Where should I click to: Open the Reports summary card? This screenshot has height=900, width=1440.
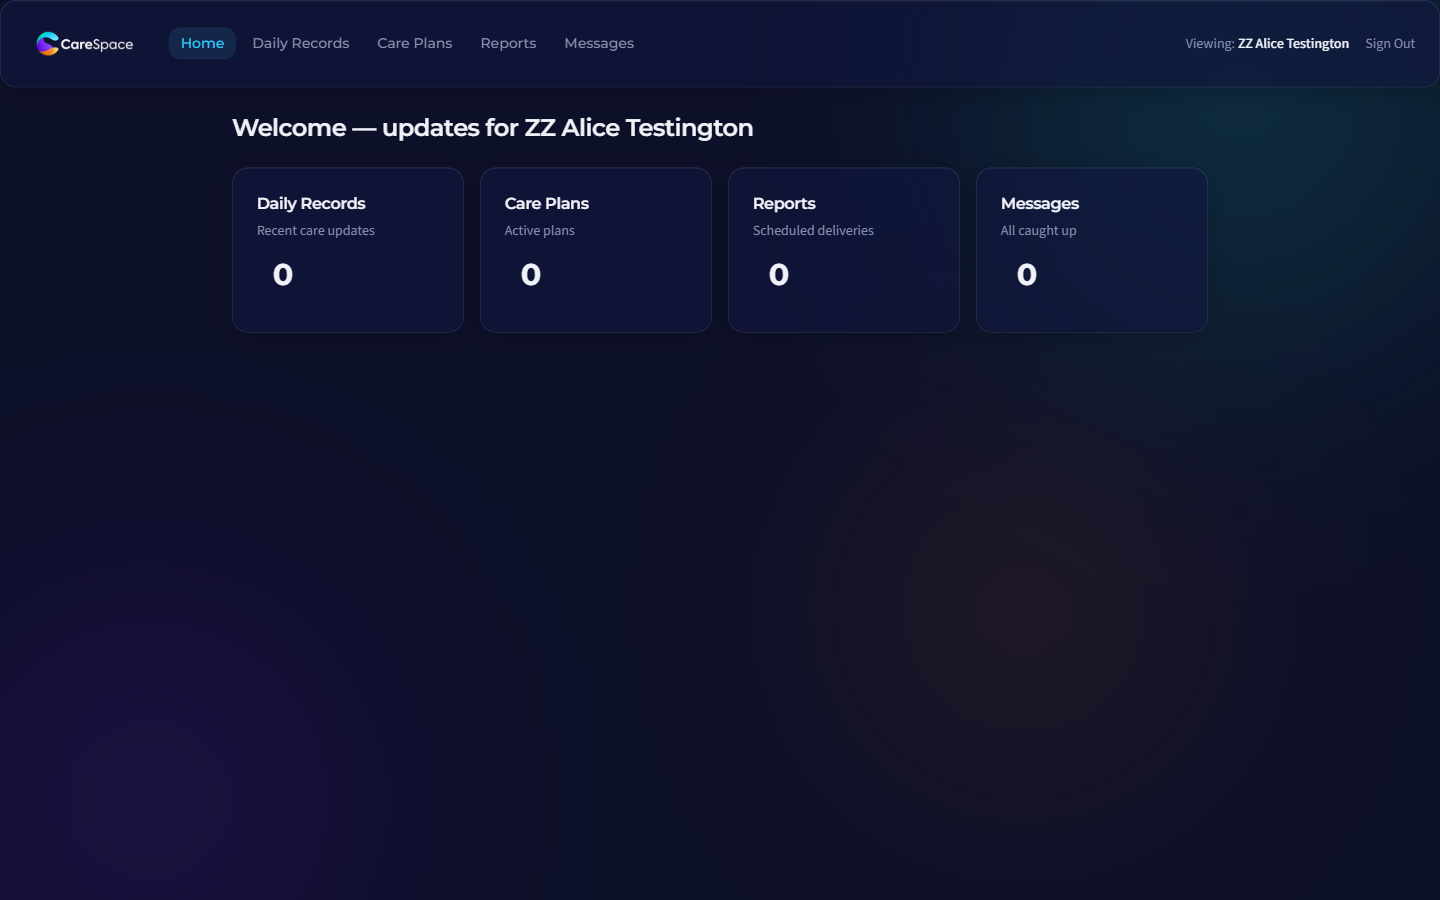844,250
